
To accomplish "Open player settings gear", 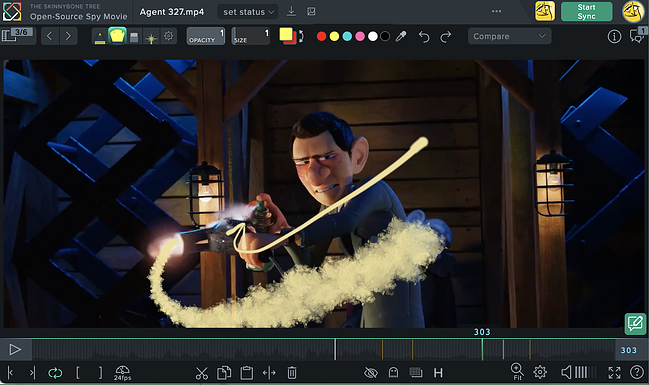I will tap(540, 372).
